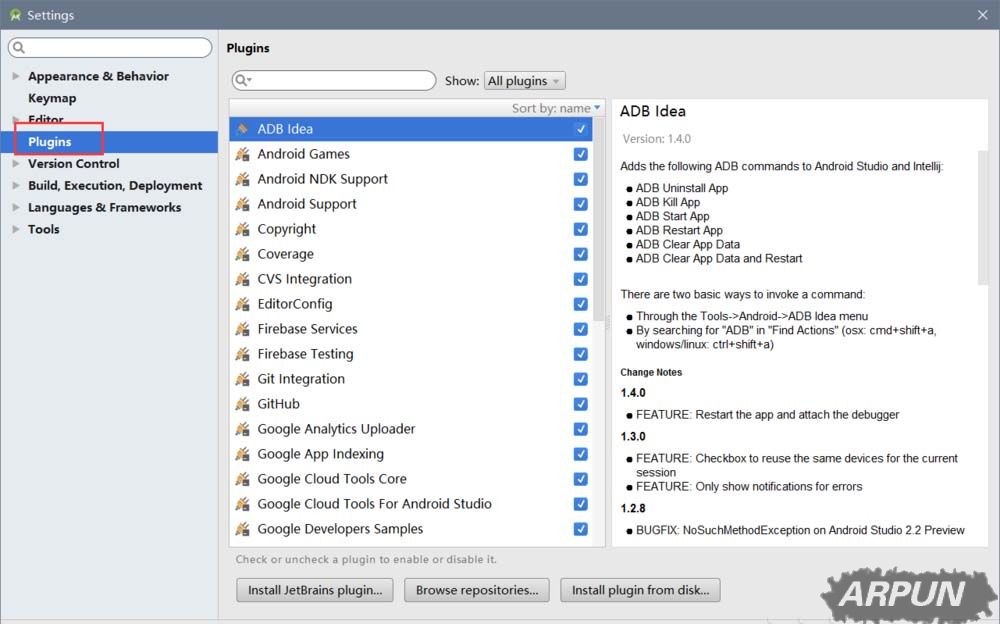
Task: Click the magnifier in the settings search box
Action: click(x=17, y=47)
